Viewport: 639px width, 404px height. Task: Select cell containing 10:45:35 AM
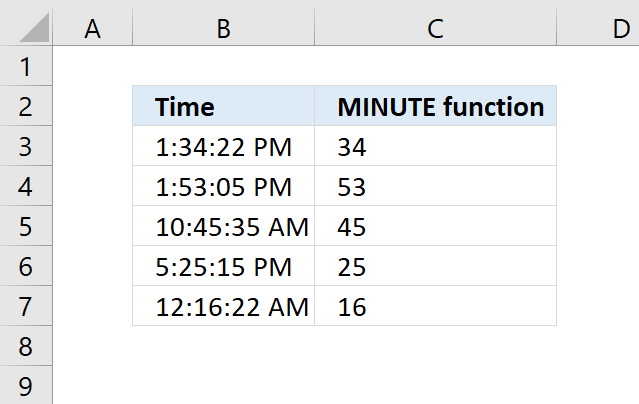point(223,226)
